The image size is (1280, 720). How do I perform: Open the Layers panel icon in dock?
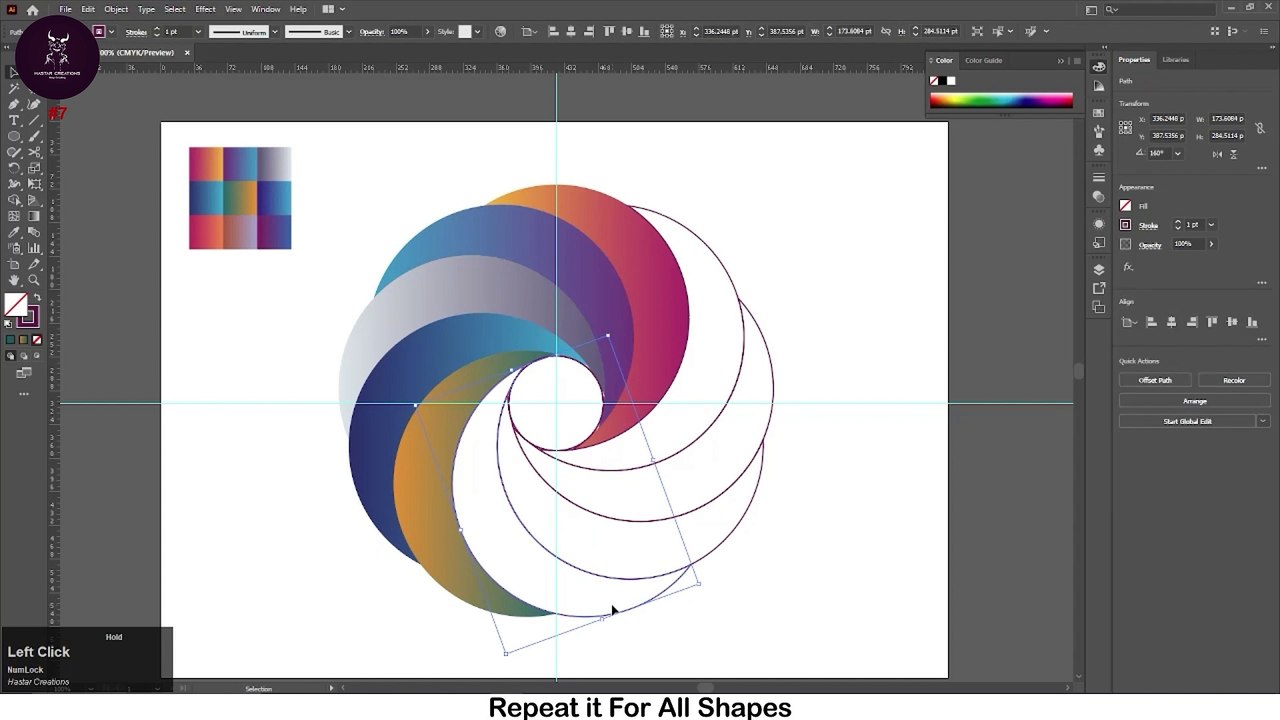[x=1099, y=269]
